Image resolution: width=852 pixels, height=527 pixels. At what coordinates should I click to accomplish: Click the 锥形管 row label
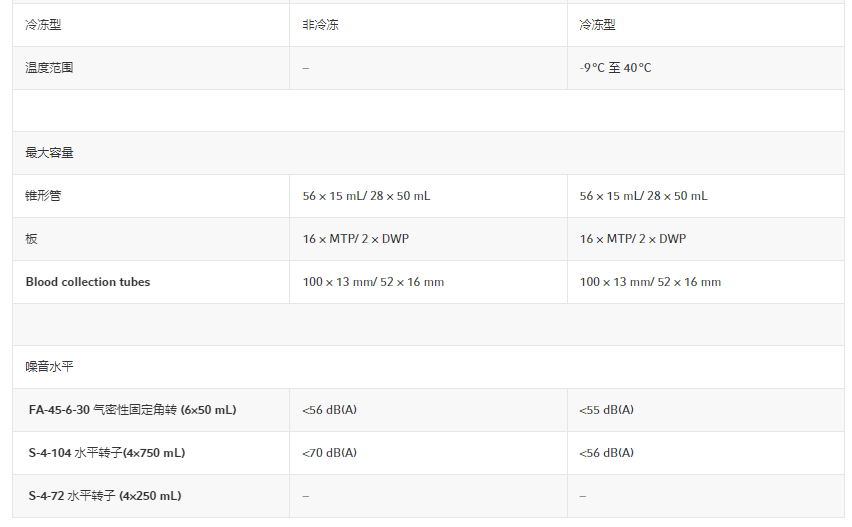tap(43, 196)
